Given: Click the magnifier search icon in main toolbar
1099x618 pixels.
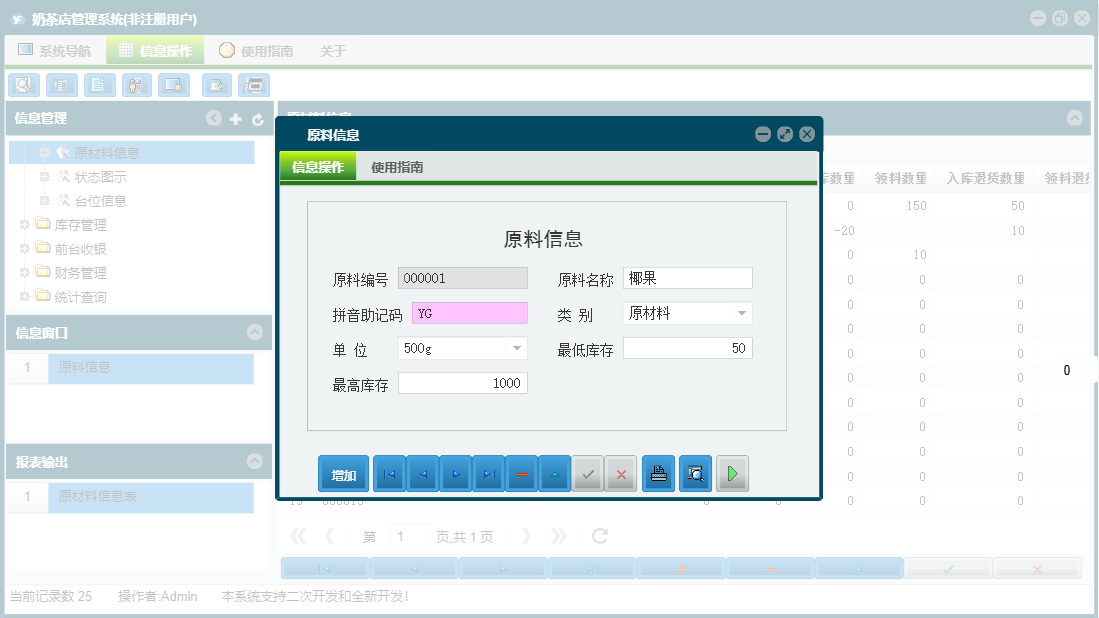Looking at the screenshot, I should (x=24, y=85).
